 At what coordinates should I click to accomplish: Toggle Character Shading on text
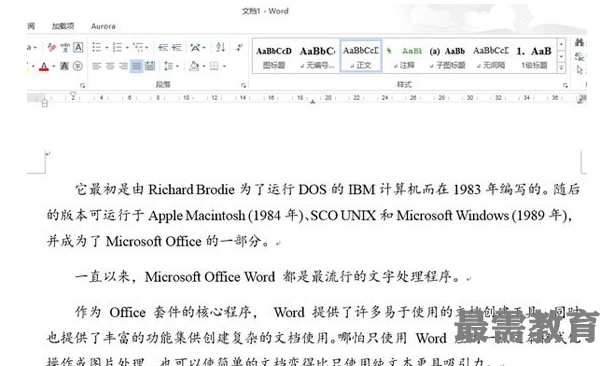click(x=65, y=66)
